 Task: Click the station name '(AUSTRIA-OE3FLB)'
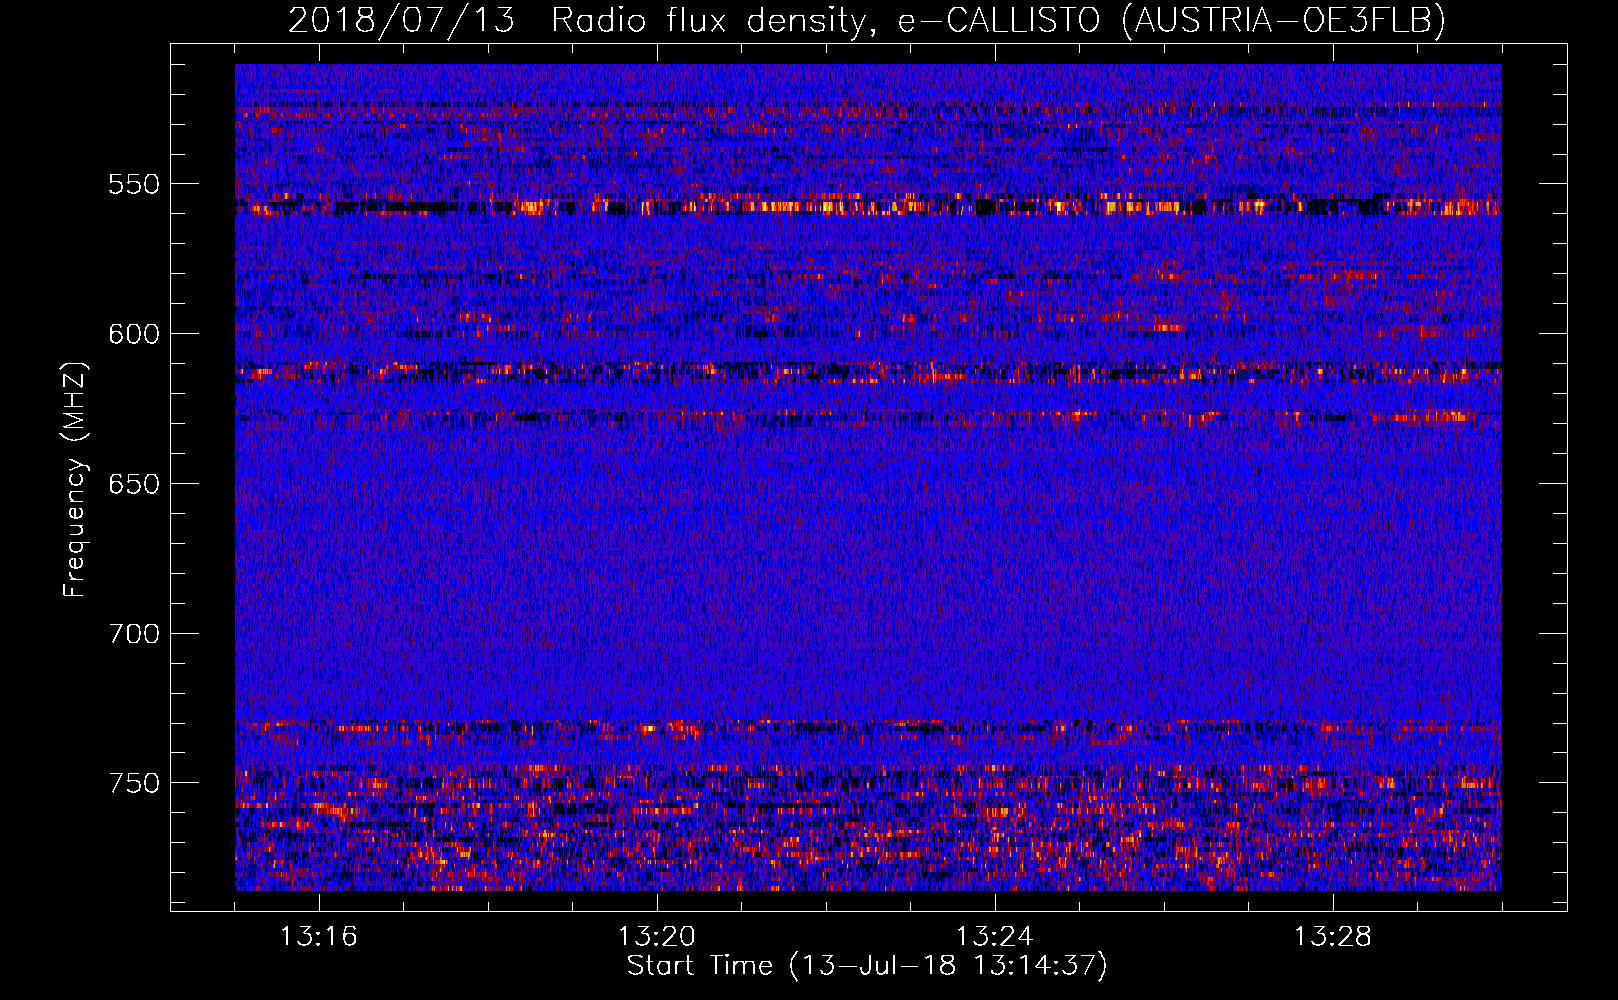[1284, 20]
